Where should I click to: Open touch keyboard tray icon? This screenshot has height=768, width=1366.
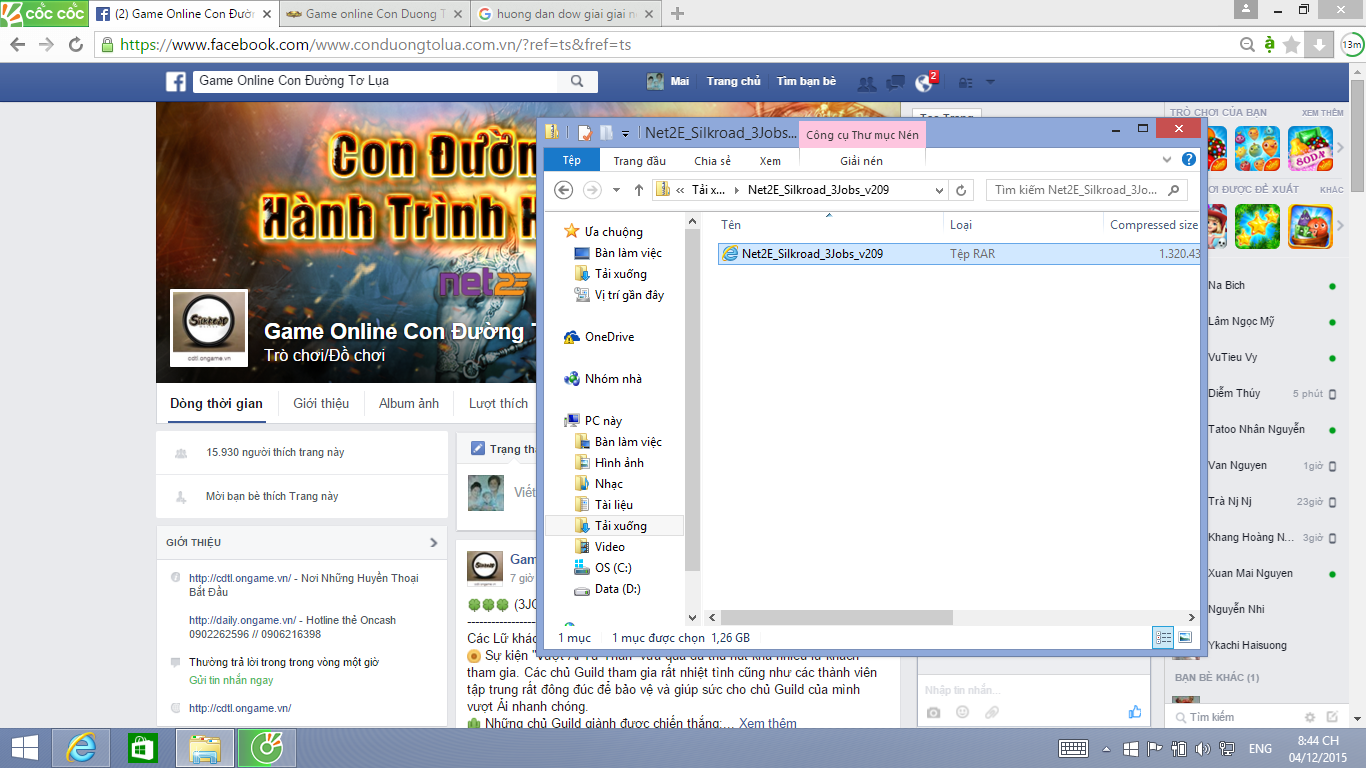pos(1074,748)
